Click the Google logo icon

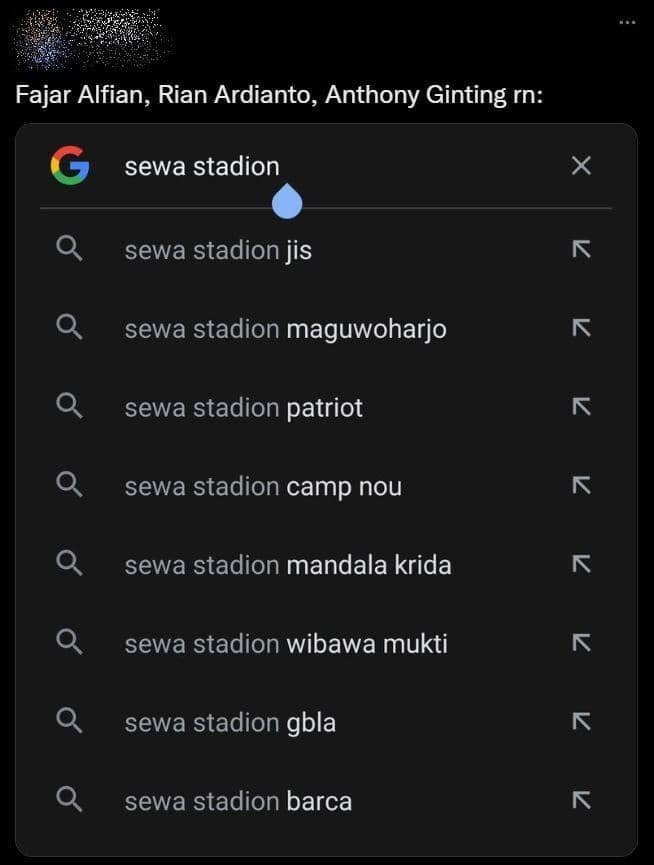click(69, 166)
